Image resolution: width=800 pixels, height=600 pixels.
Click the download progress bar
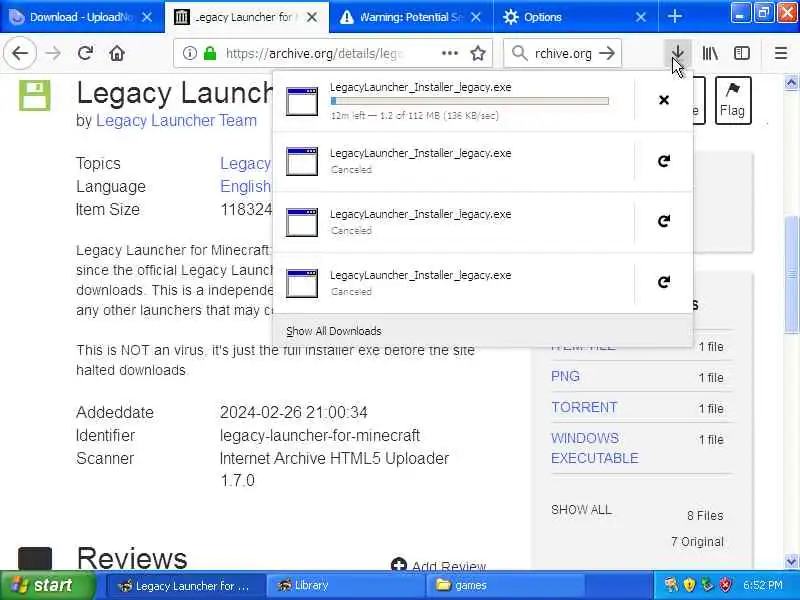click(469, 101)
